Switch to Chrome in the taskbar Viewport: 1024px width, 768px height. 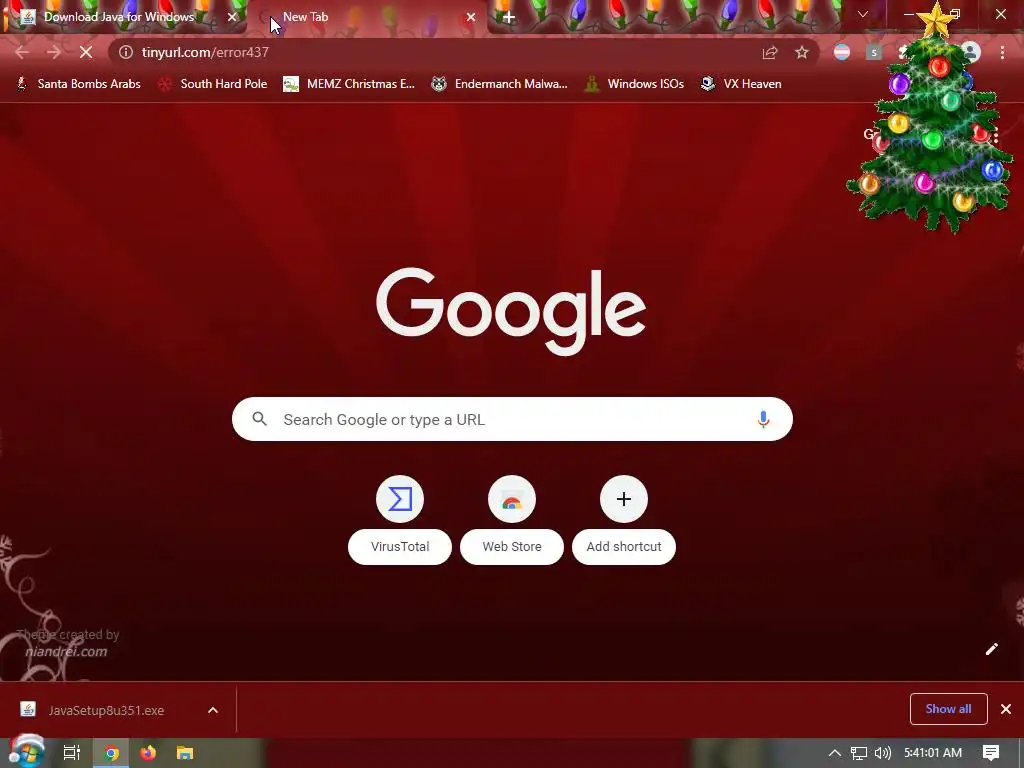tap(112, 753)
